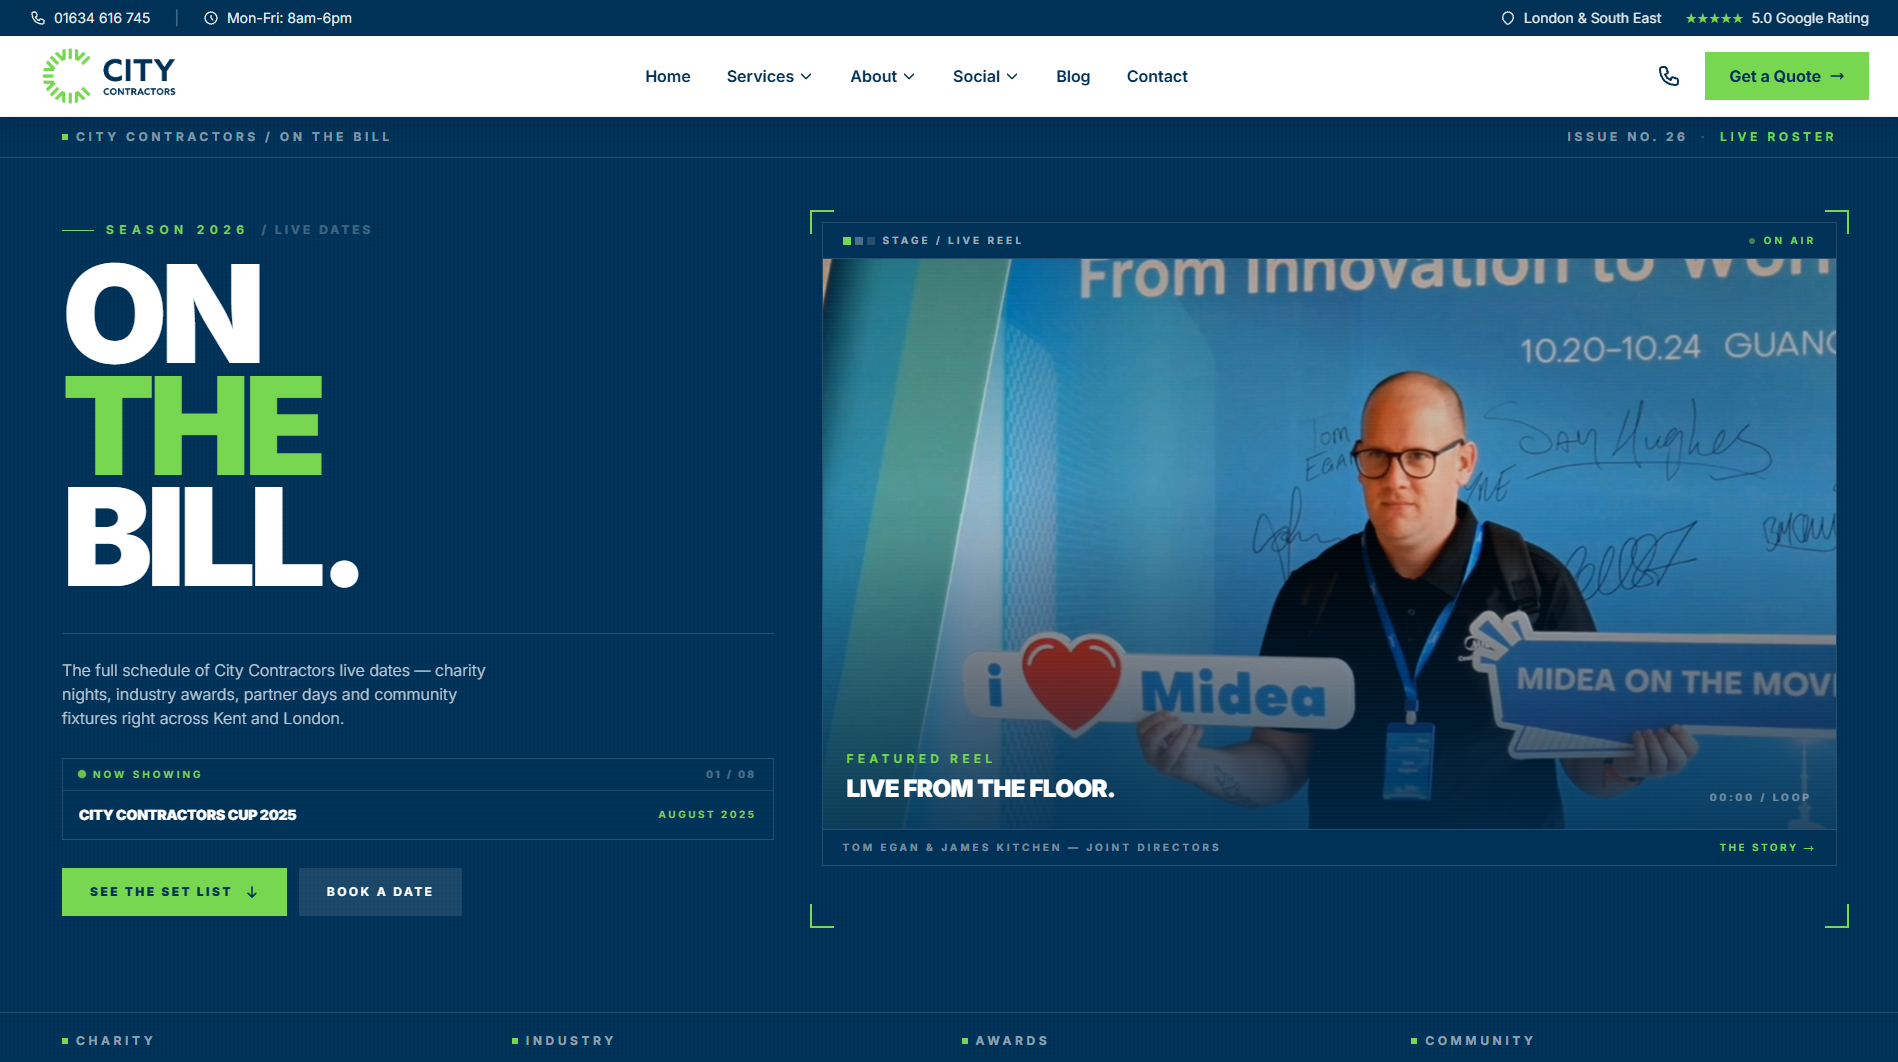
Task: Click the clock icon next to opening hours
Action: click(211, 18)
